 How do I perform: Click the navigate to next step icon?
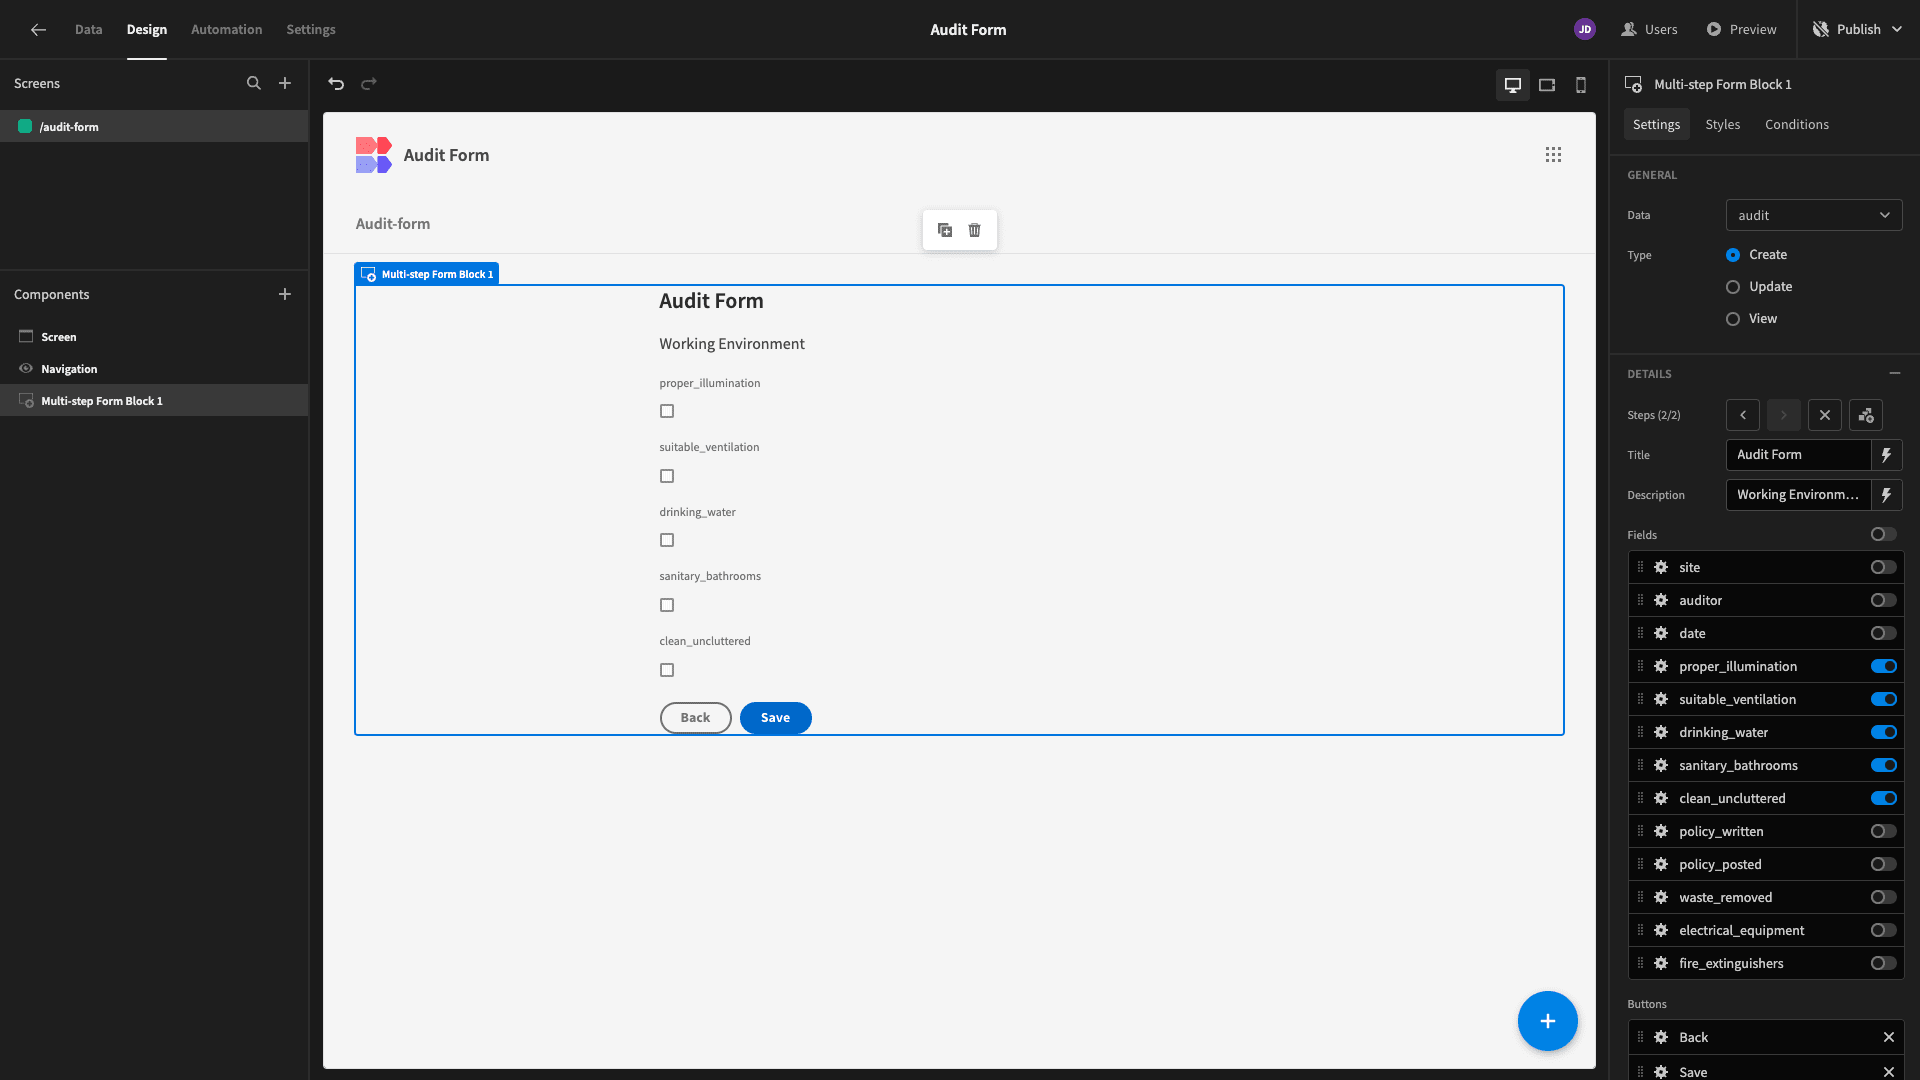1784,415
